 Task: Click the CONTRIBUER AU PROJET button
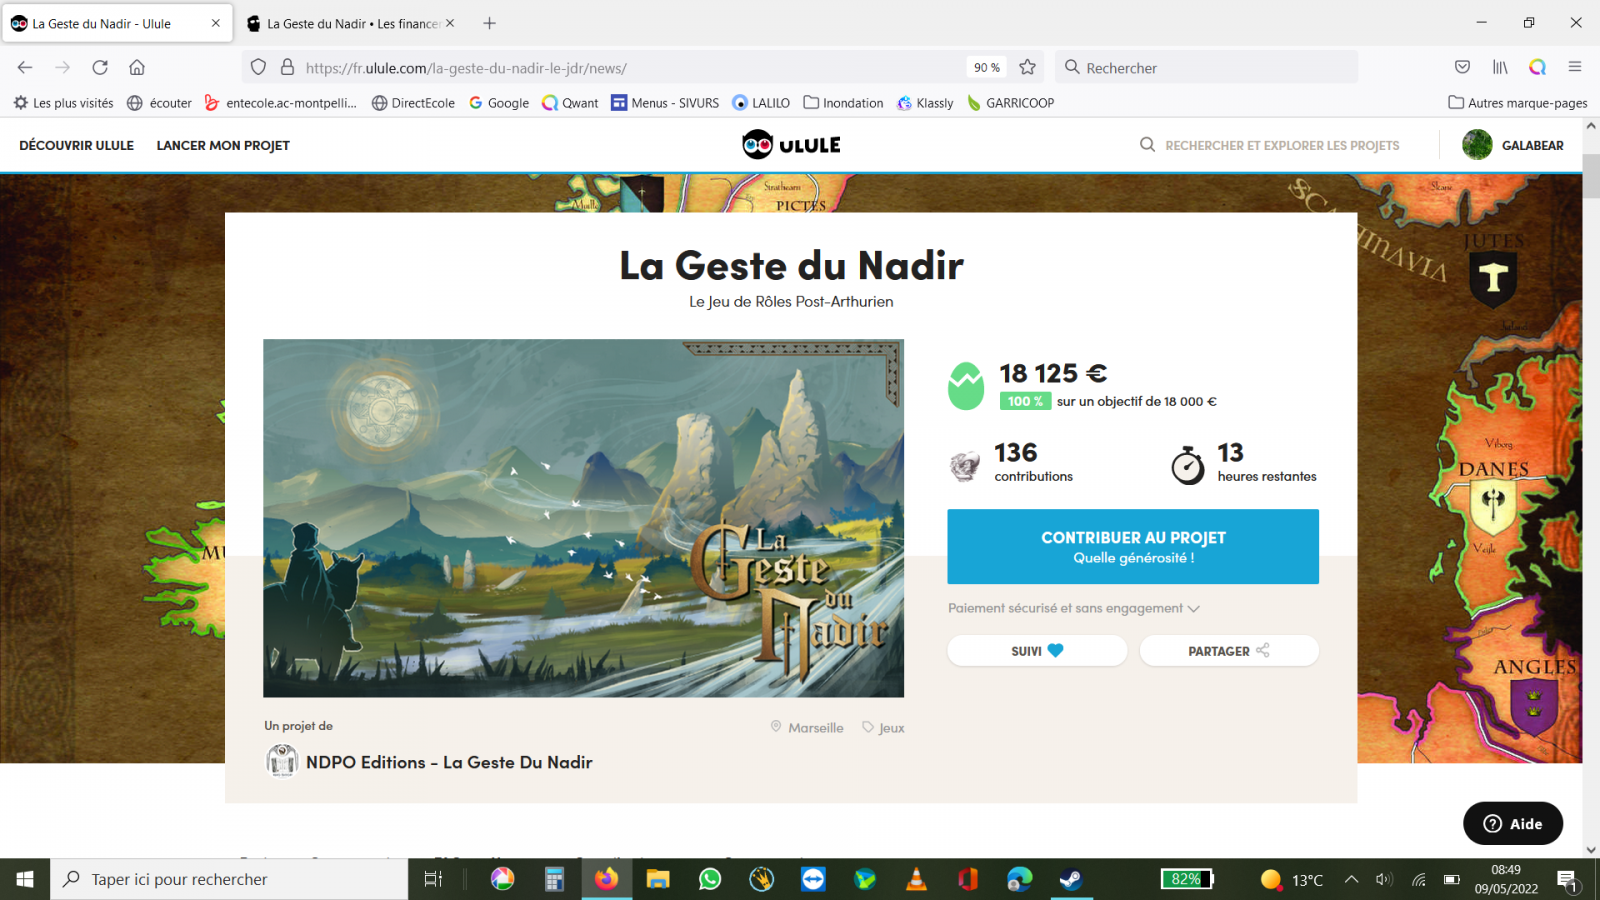(1133, 547)
